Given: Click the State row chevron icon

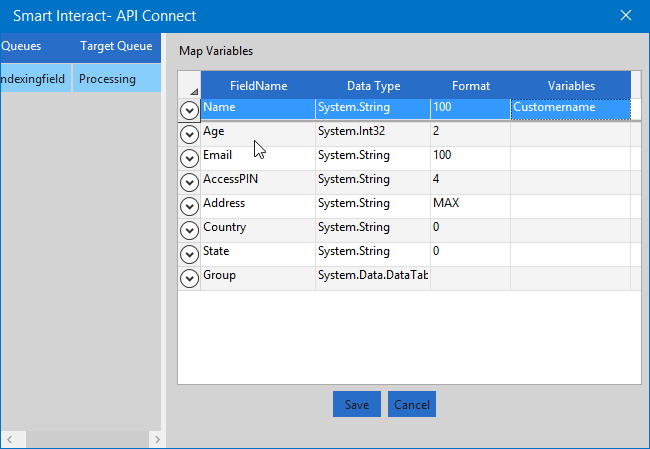Looking at the screenshot, I should click(189, 254).
